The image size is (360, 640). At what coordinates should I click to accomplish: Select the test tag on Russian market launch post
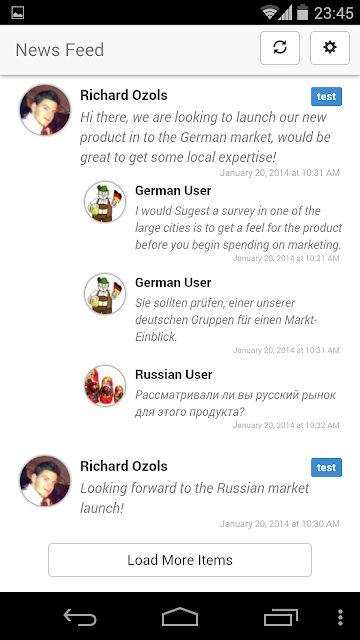(327, 468)
